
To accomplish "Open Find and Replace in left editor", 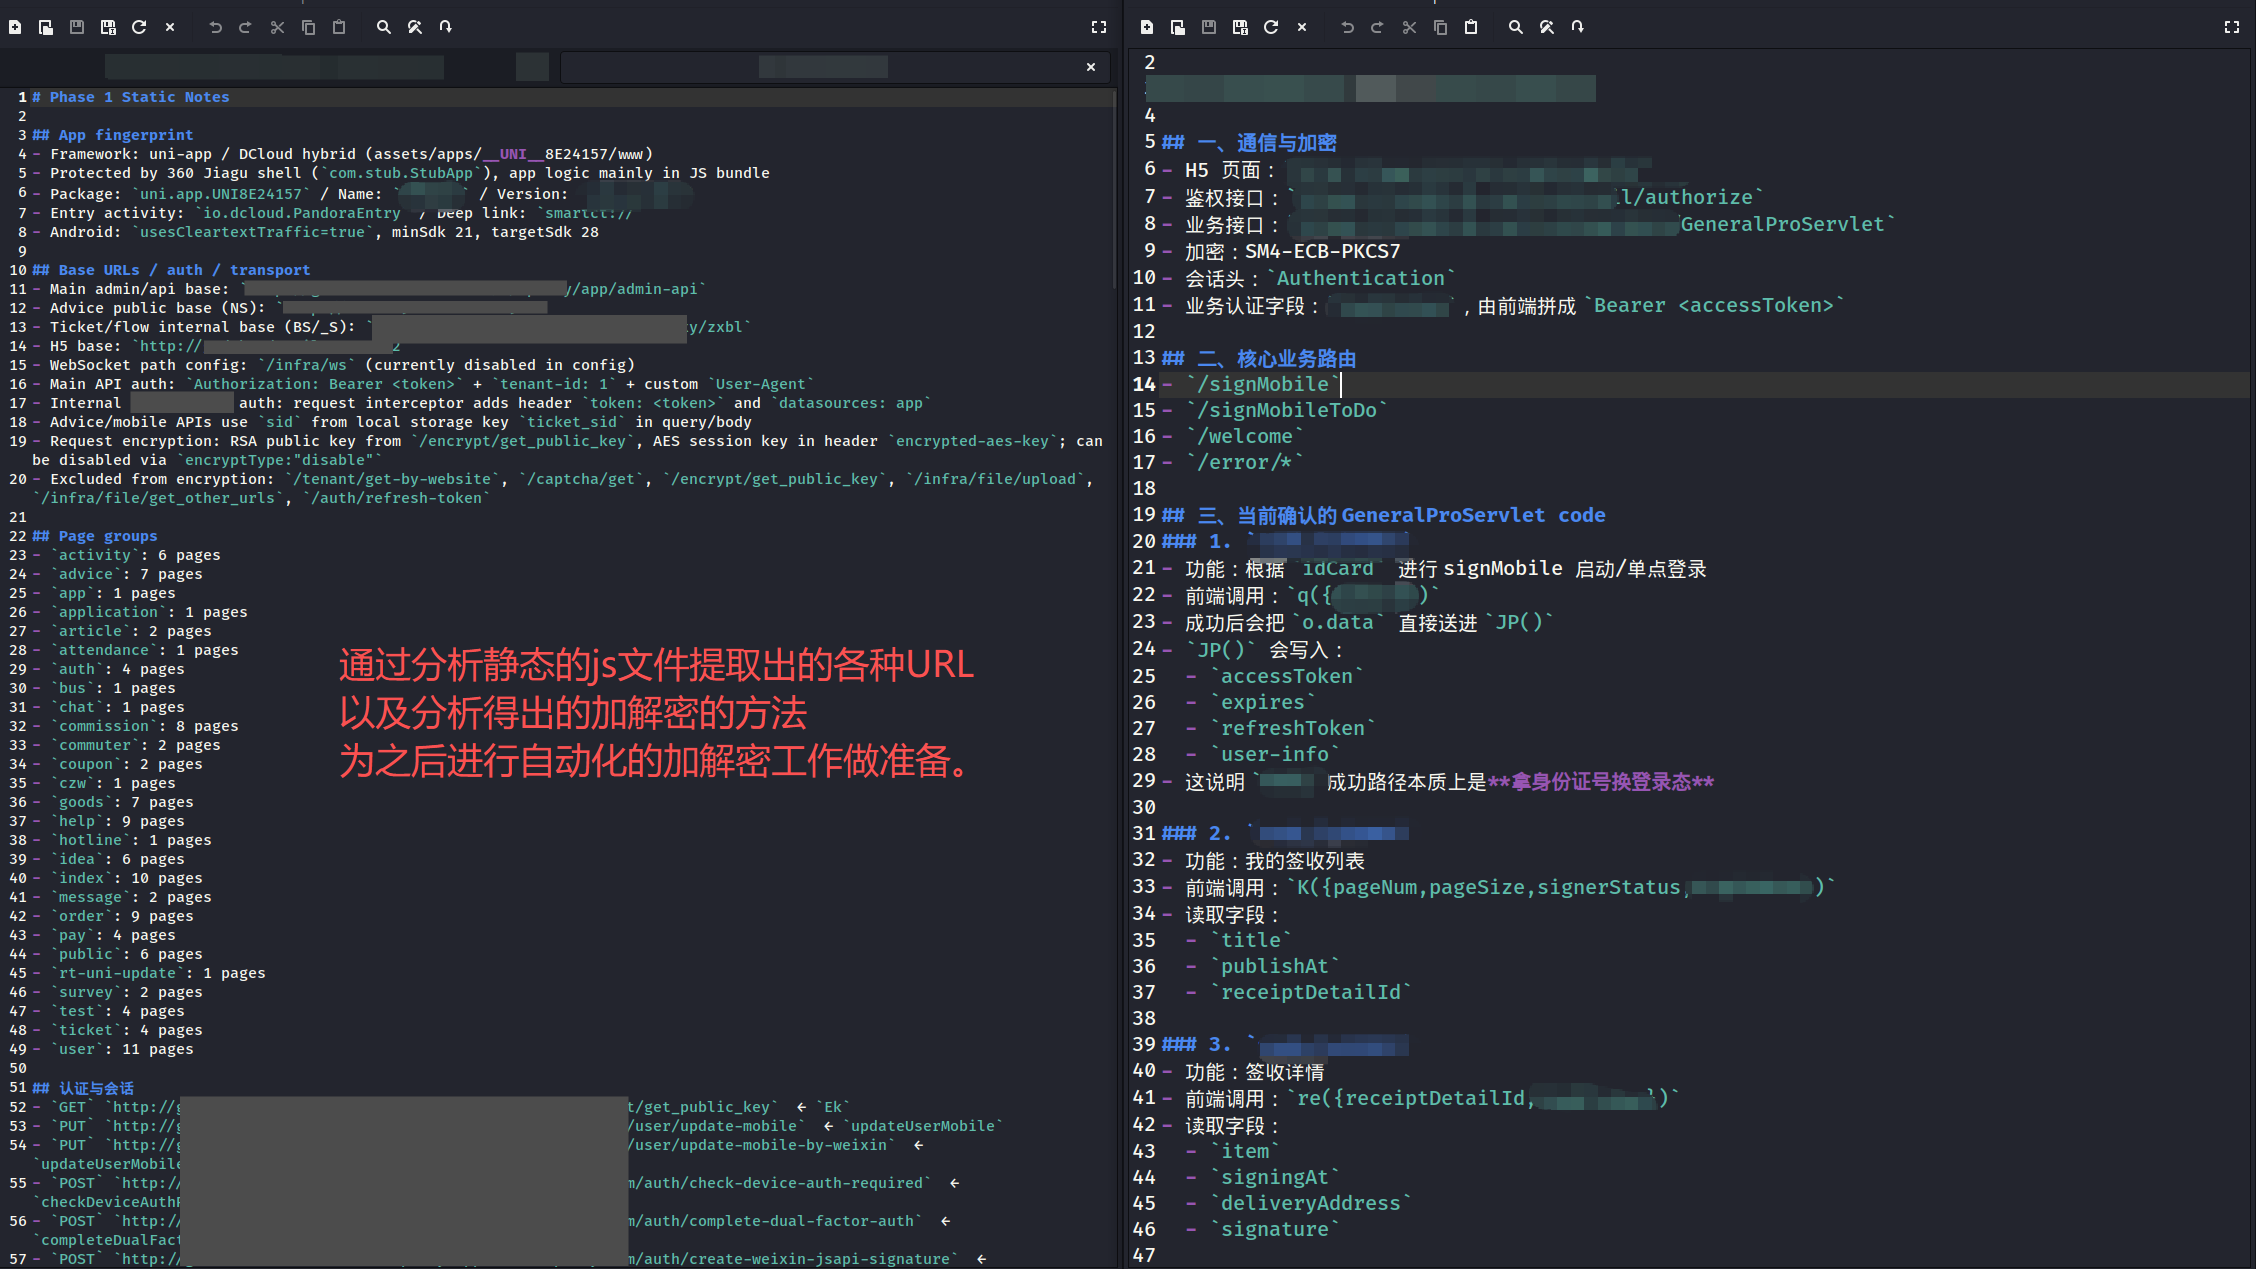I will click(x=414, y=27).
